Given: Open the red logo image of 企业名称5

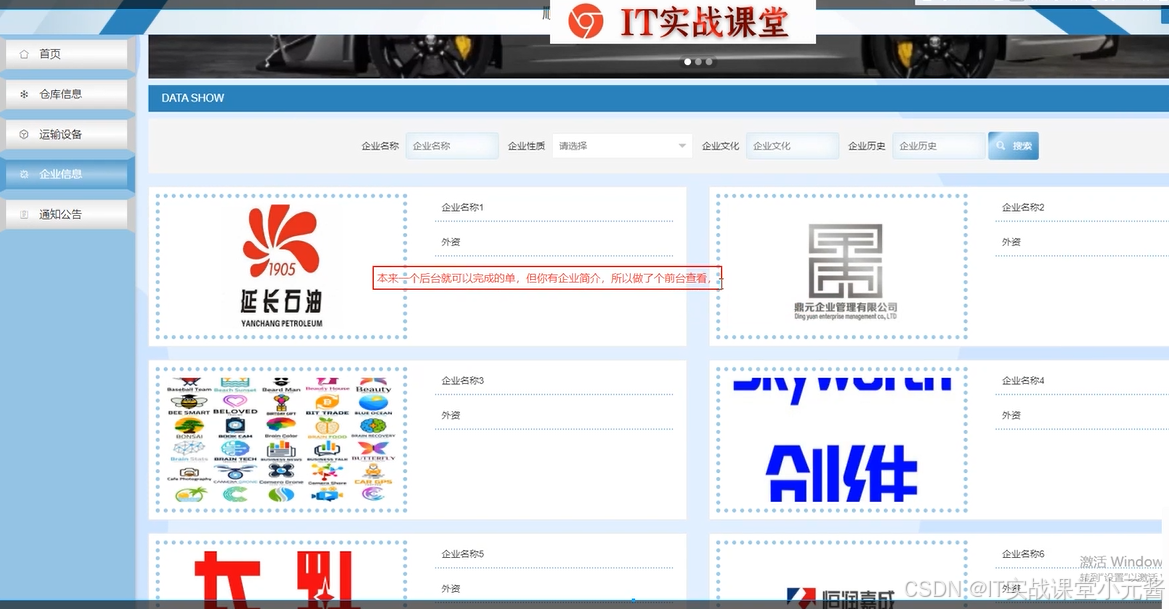Looking at the screenshot, I should tap(282, 572).
